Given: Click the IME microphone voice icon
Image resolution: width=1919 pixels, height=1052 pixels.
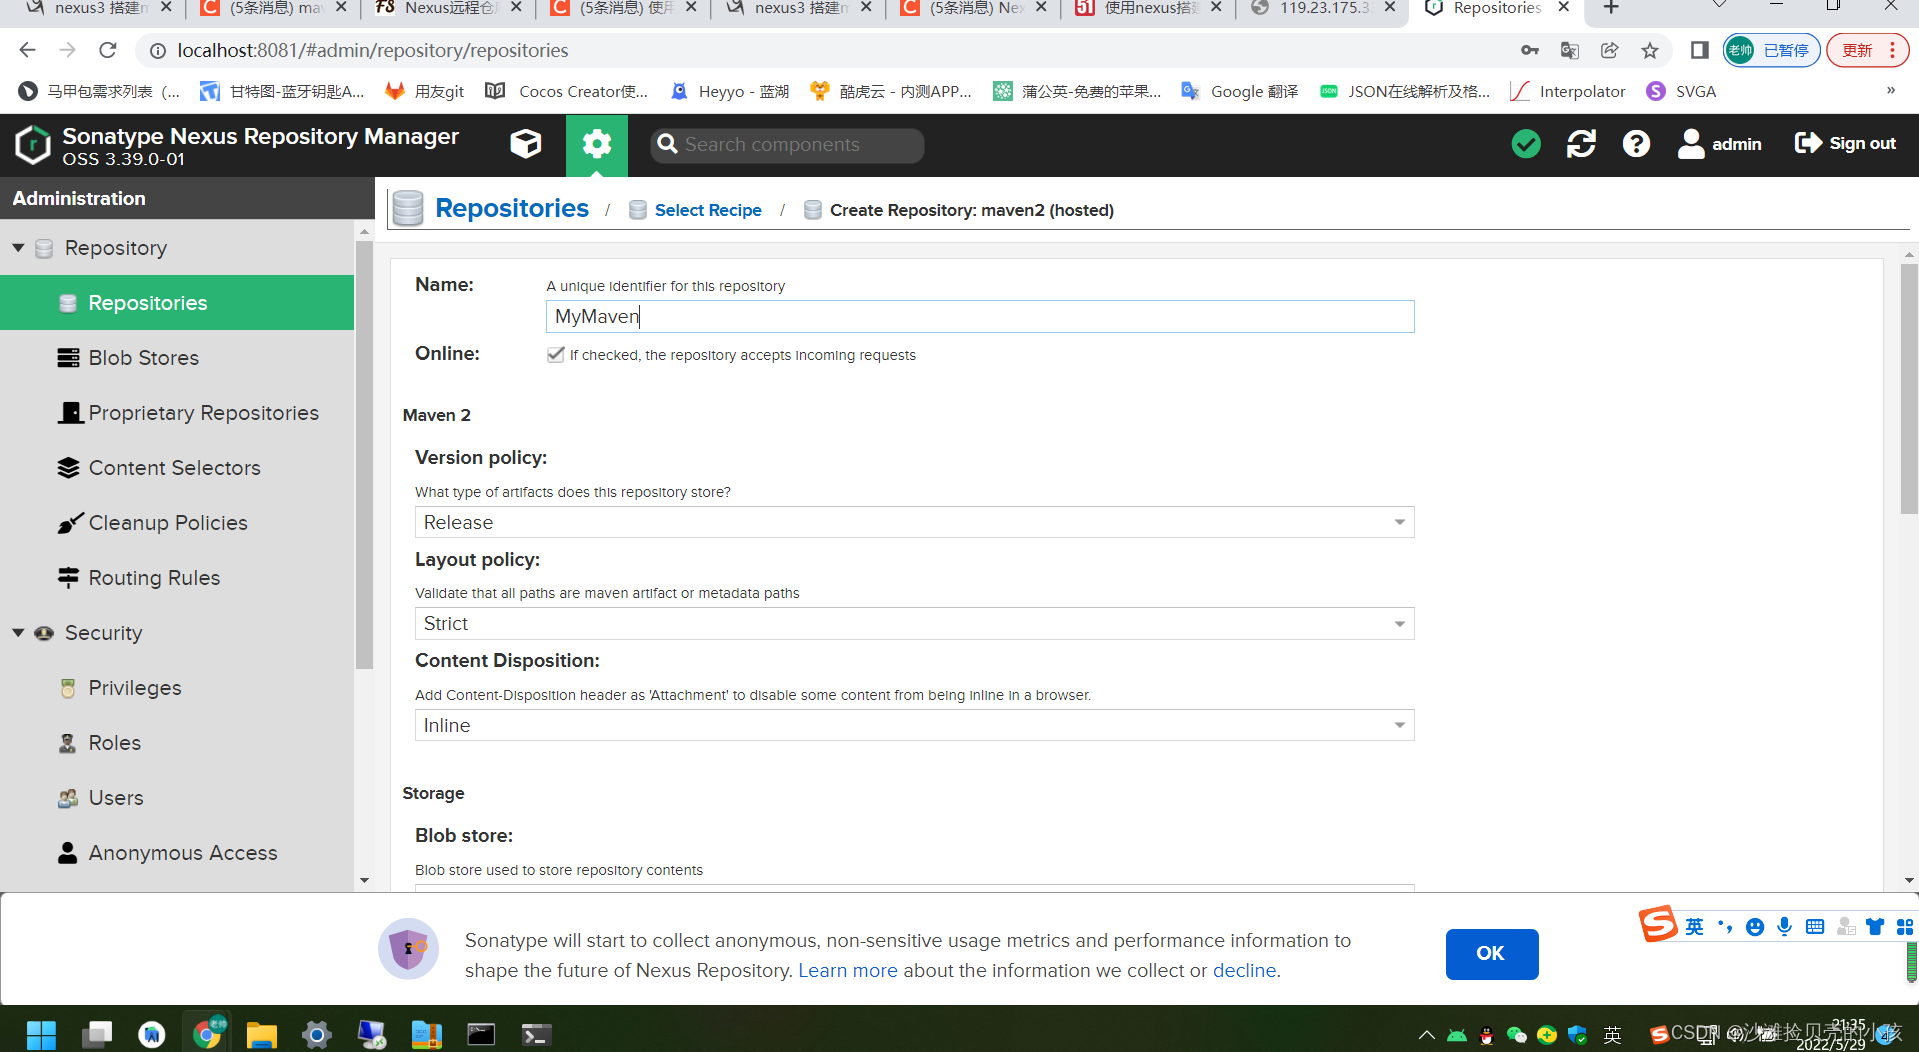Looking at the screenshot, I should point(1784,927).
